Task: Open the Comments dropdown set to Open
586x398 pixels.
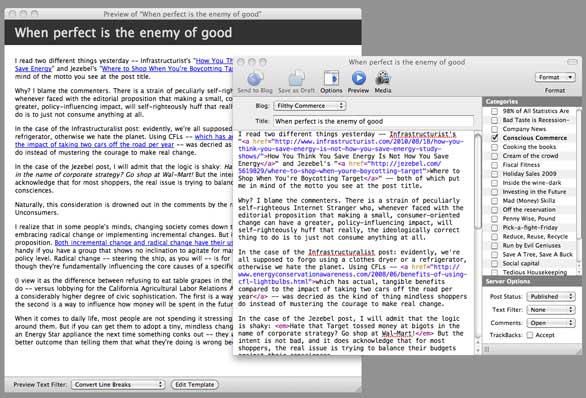Action: 550,323
